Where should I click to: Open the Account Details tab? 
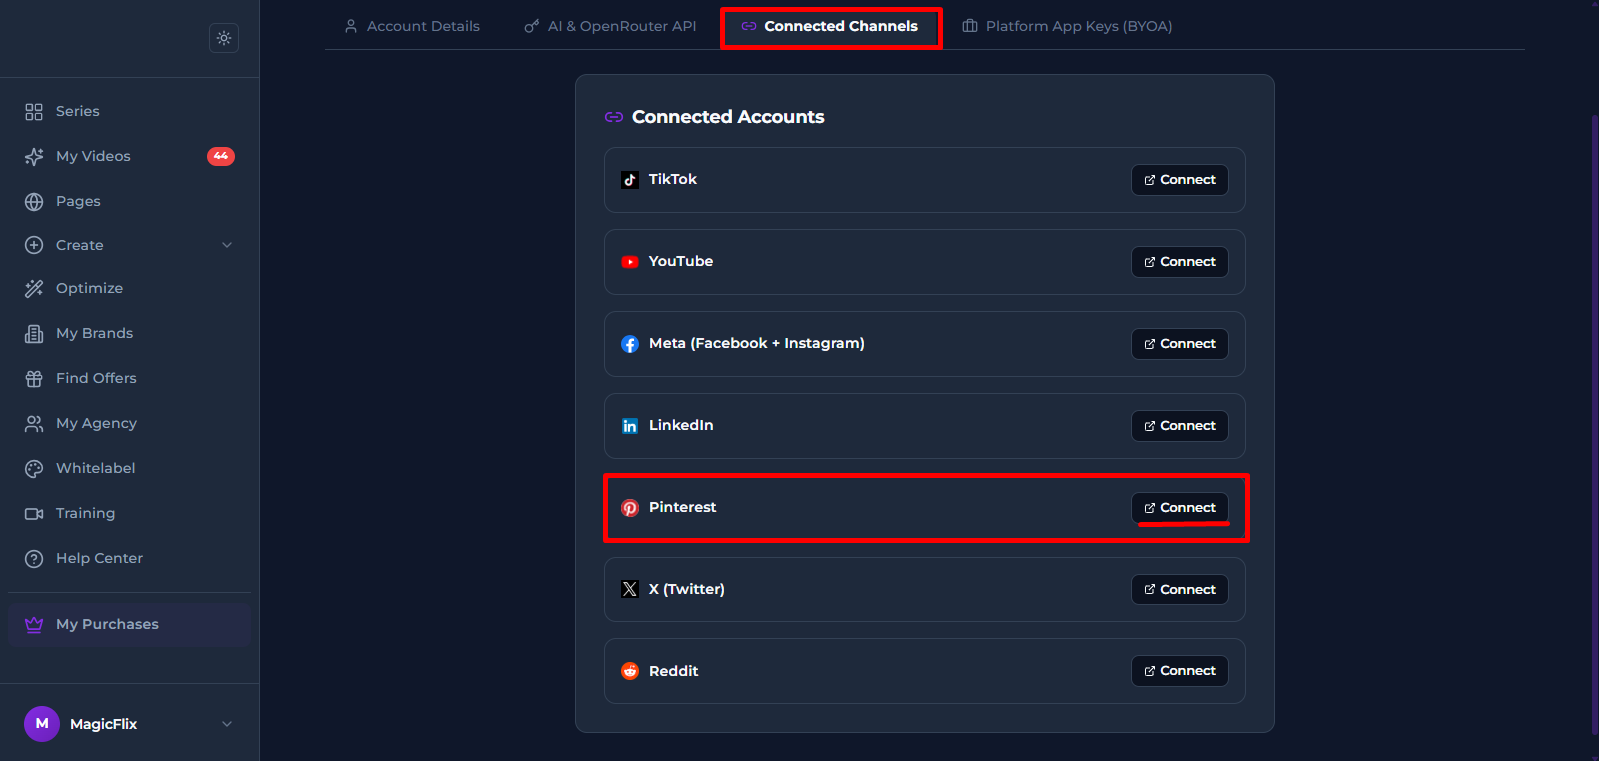pyautogui.click(x=412, y=26)
